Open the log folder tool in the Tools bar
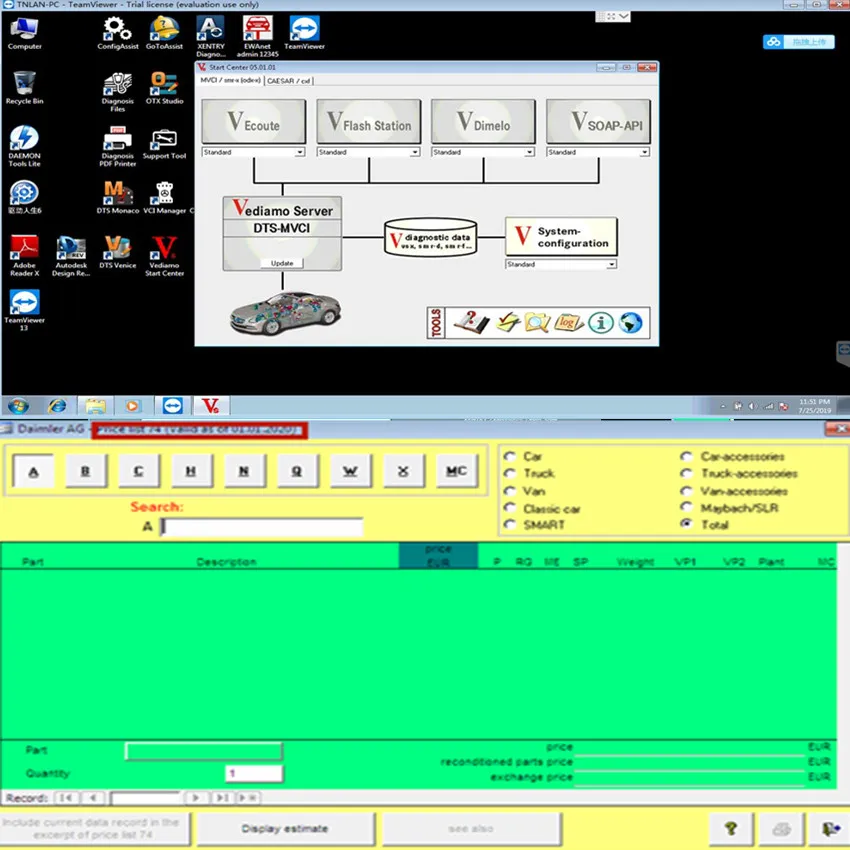Image resolution: width=850 pixels, height=850 pixels. pos(568,323)
